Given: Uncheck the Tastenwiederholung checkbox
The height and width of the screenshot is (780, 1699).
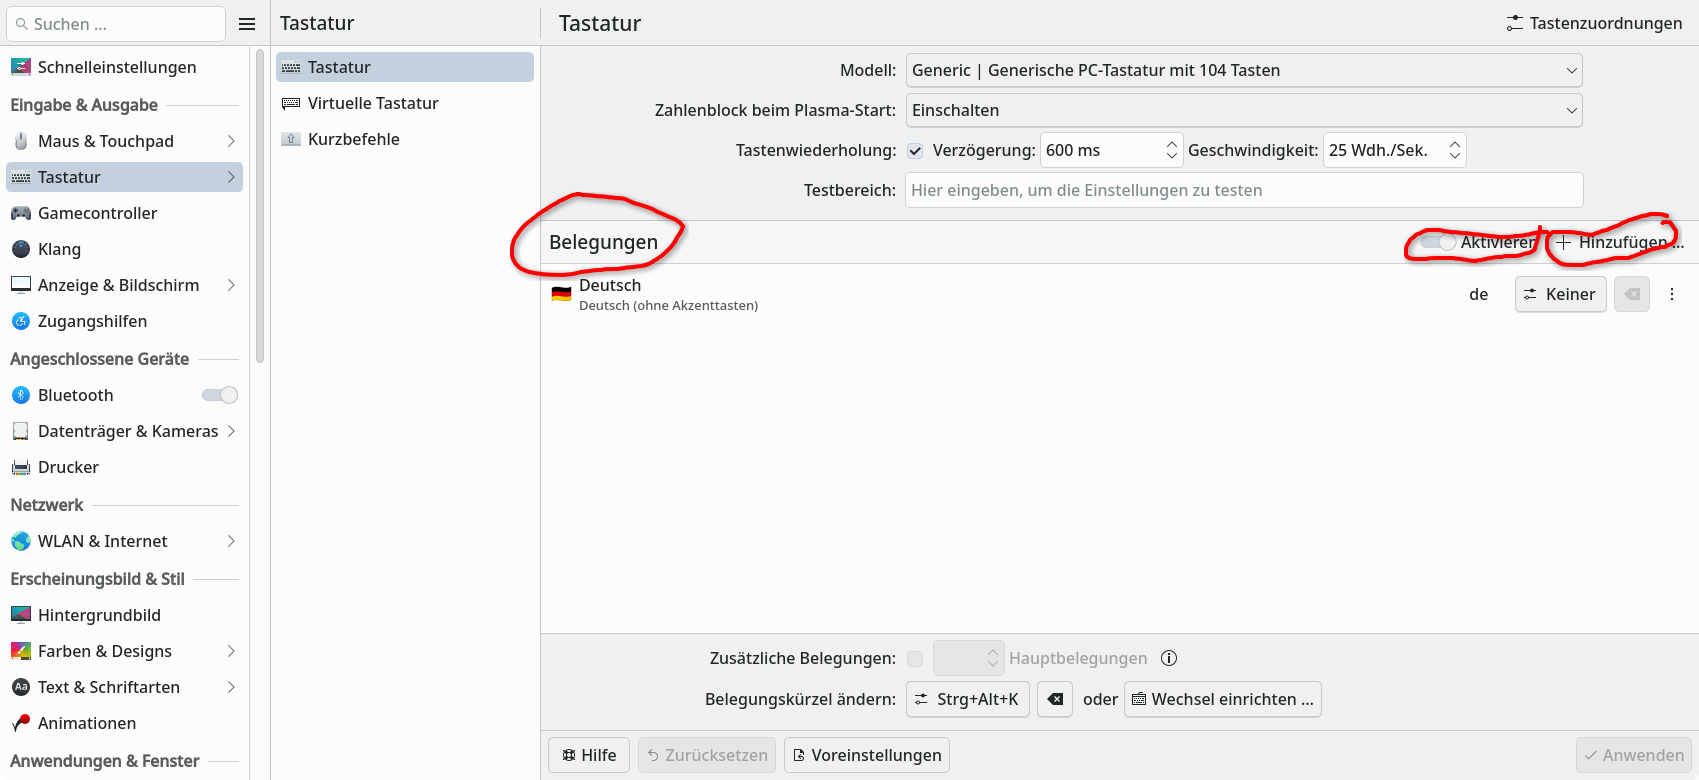Looking at the screenshot, I should tap(915, 151).
